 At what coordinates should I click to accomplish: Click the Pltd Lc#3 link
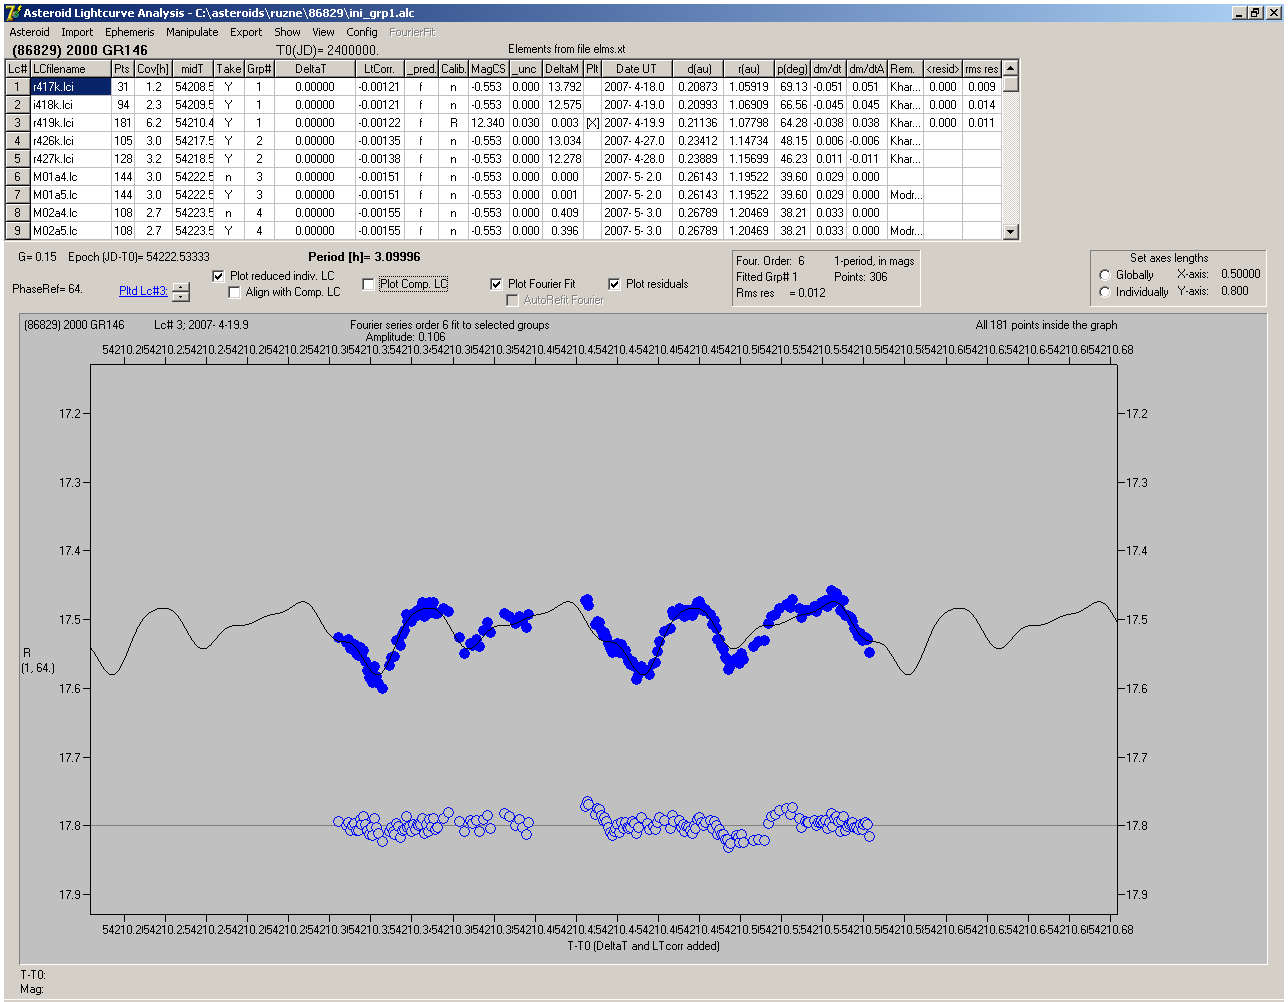[x=143, y=291]
